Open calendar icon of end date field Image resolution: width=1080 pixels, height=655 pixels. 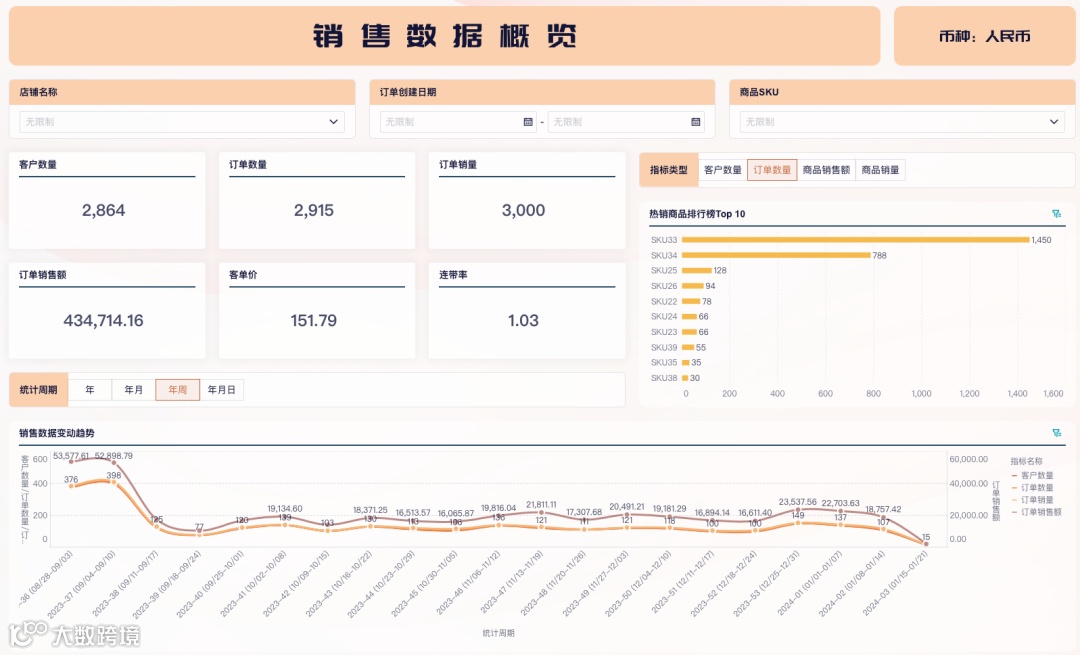[x=696, y=122]
